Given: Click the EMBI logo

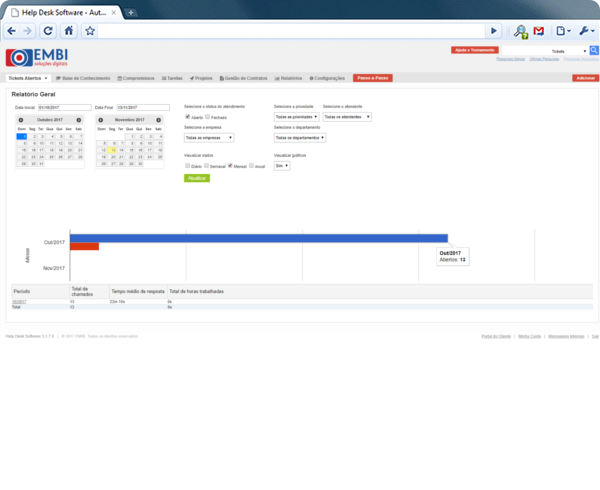Looking at the screenshot, I should [x=35, y=57].
